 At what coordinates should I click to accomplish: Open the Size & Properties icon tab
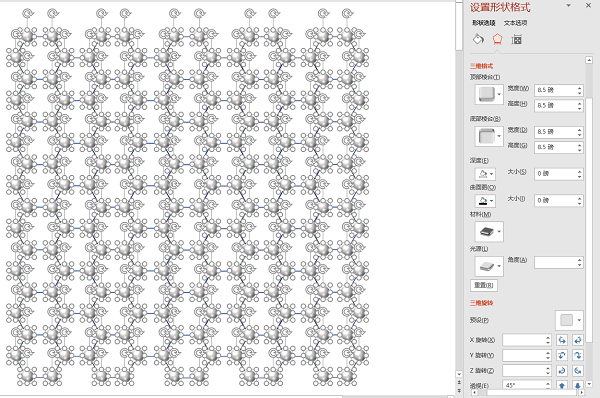[516, 39]
